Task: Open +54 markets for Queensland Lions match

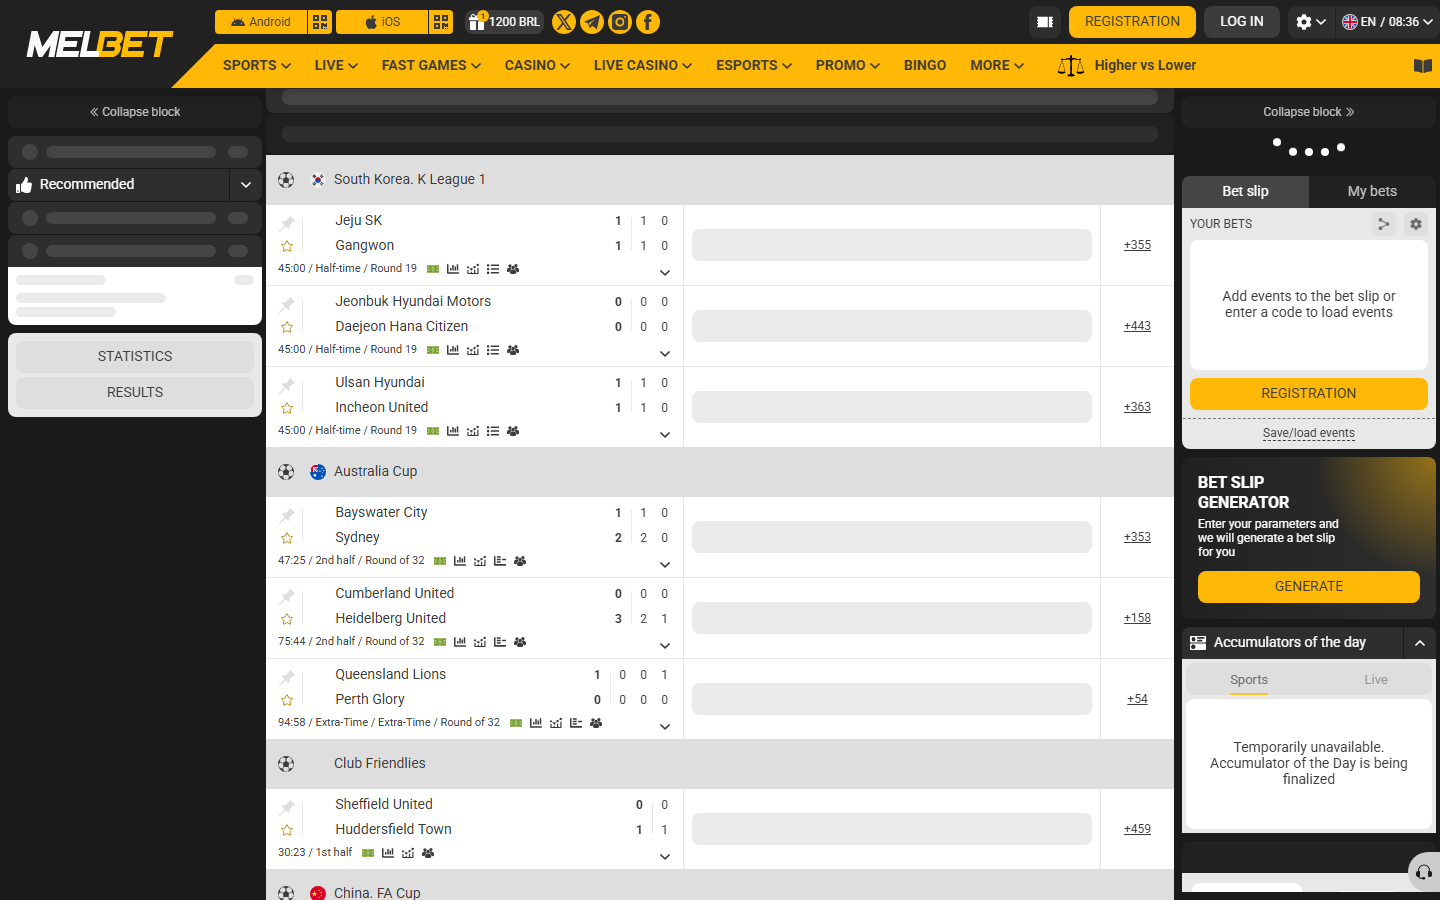Action: [x=1137, y=699]
